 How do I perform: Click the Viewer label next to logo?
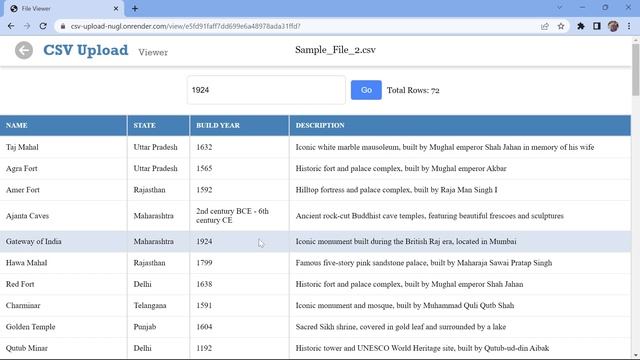(153, 52)
